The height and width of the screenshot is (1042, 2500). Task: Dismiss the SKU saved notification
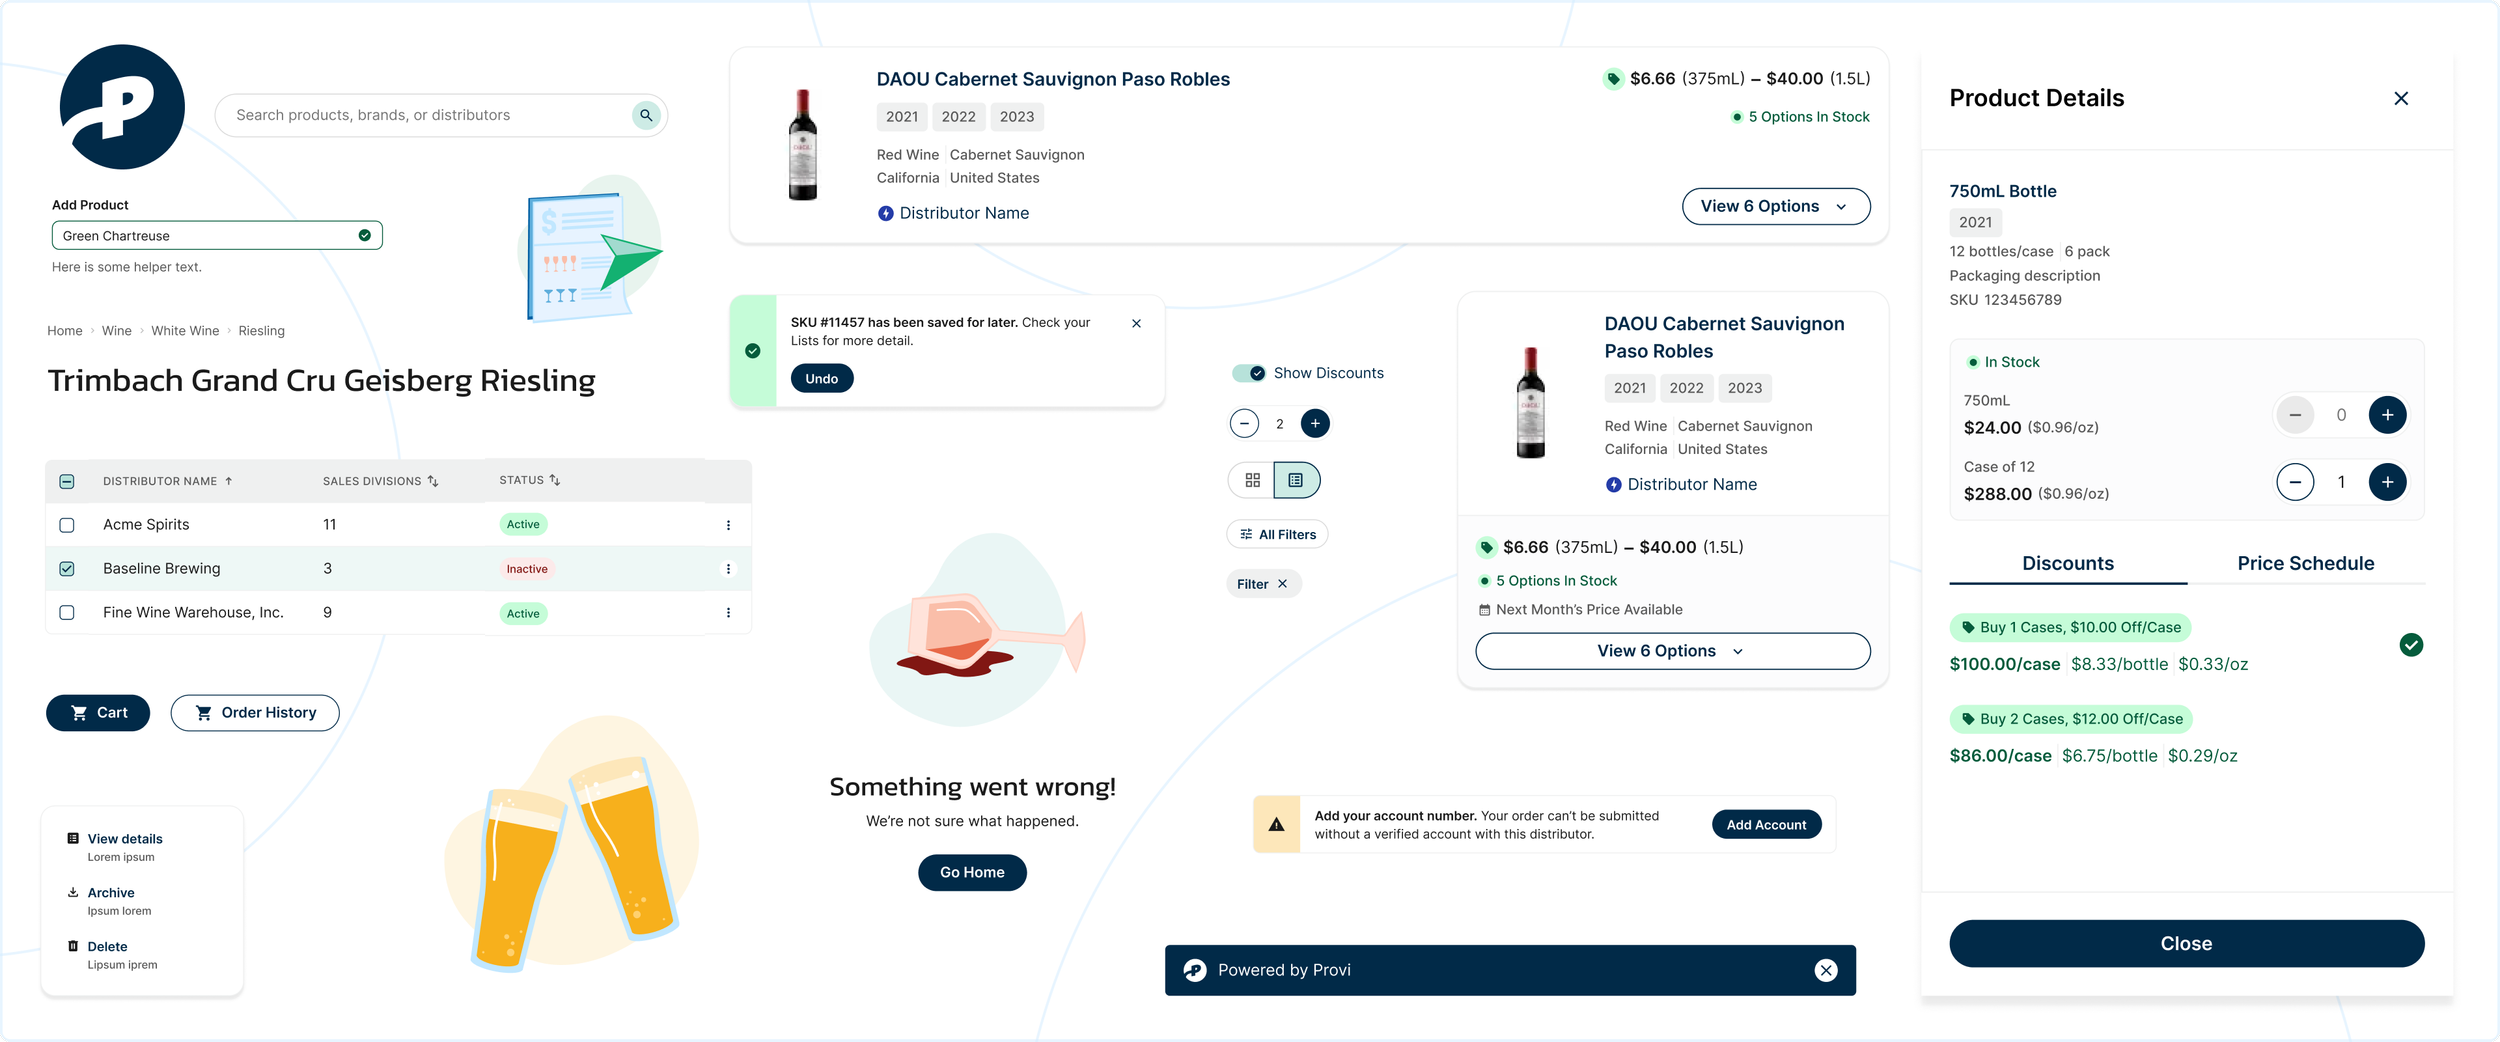[x=1136, y=323]
